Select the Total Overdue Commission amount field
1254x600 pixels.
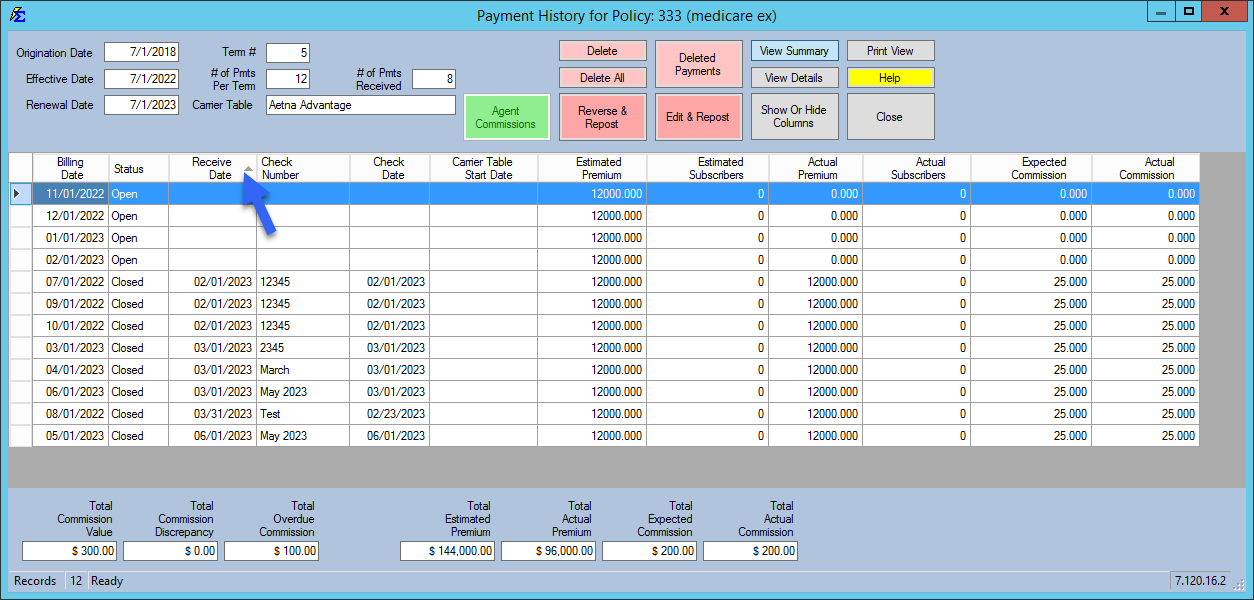click(271, 550)
